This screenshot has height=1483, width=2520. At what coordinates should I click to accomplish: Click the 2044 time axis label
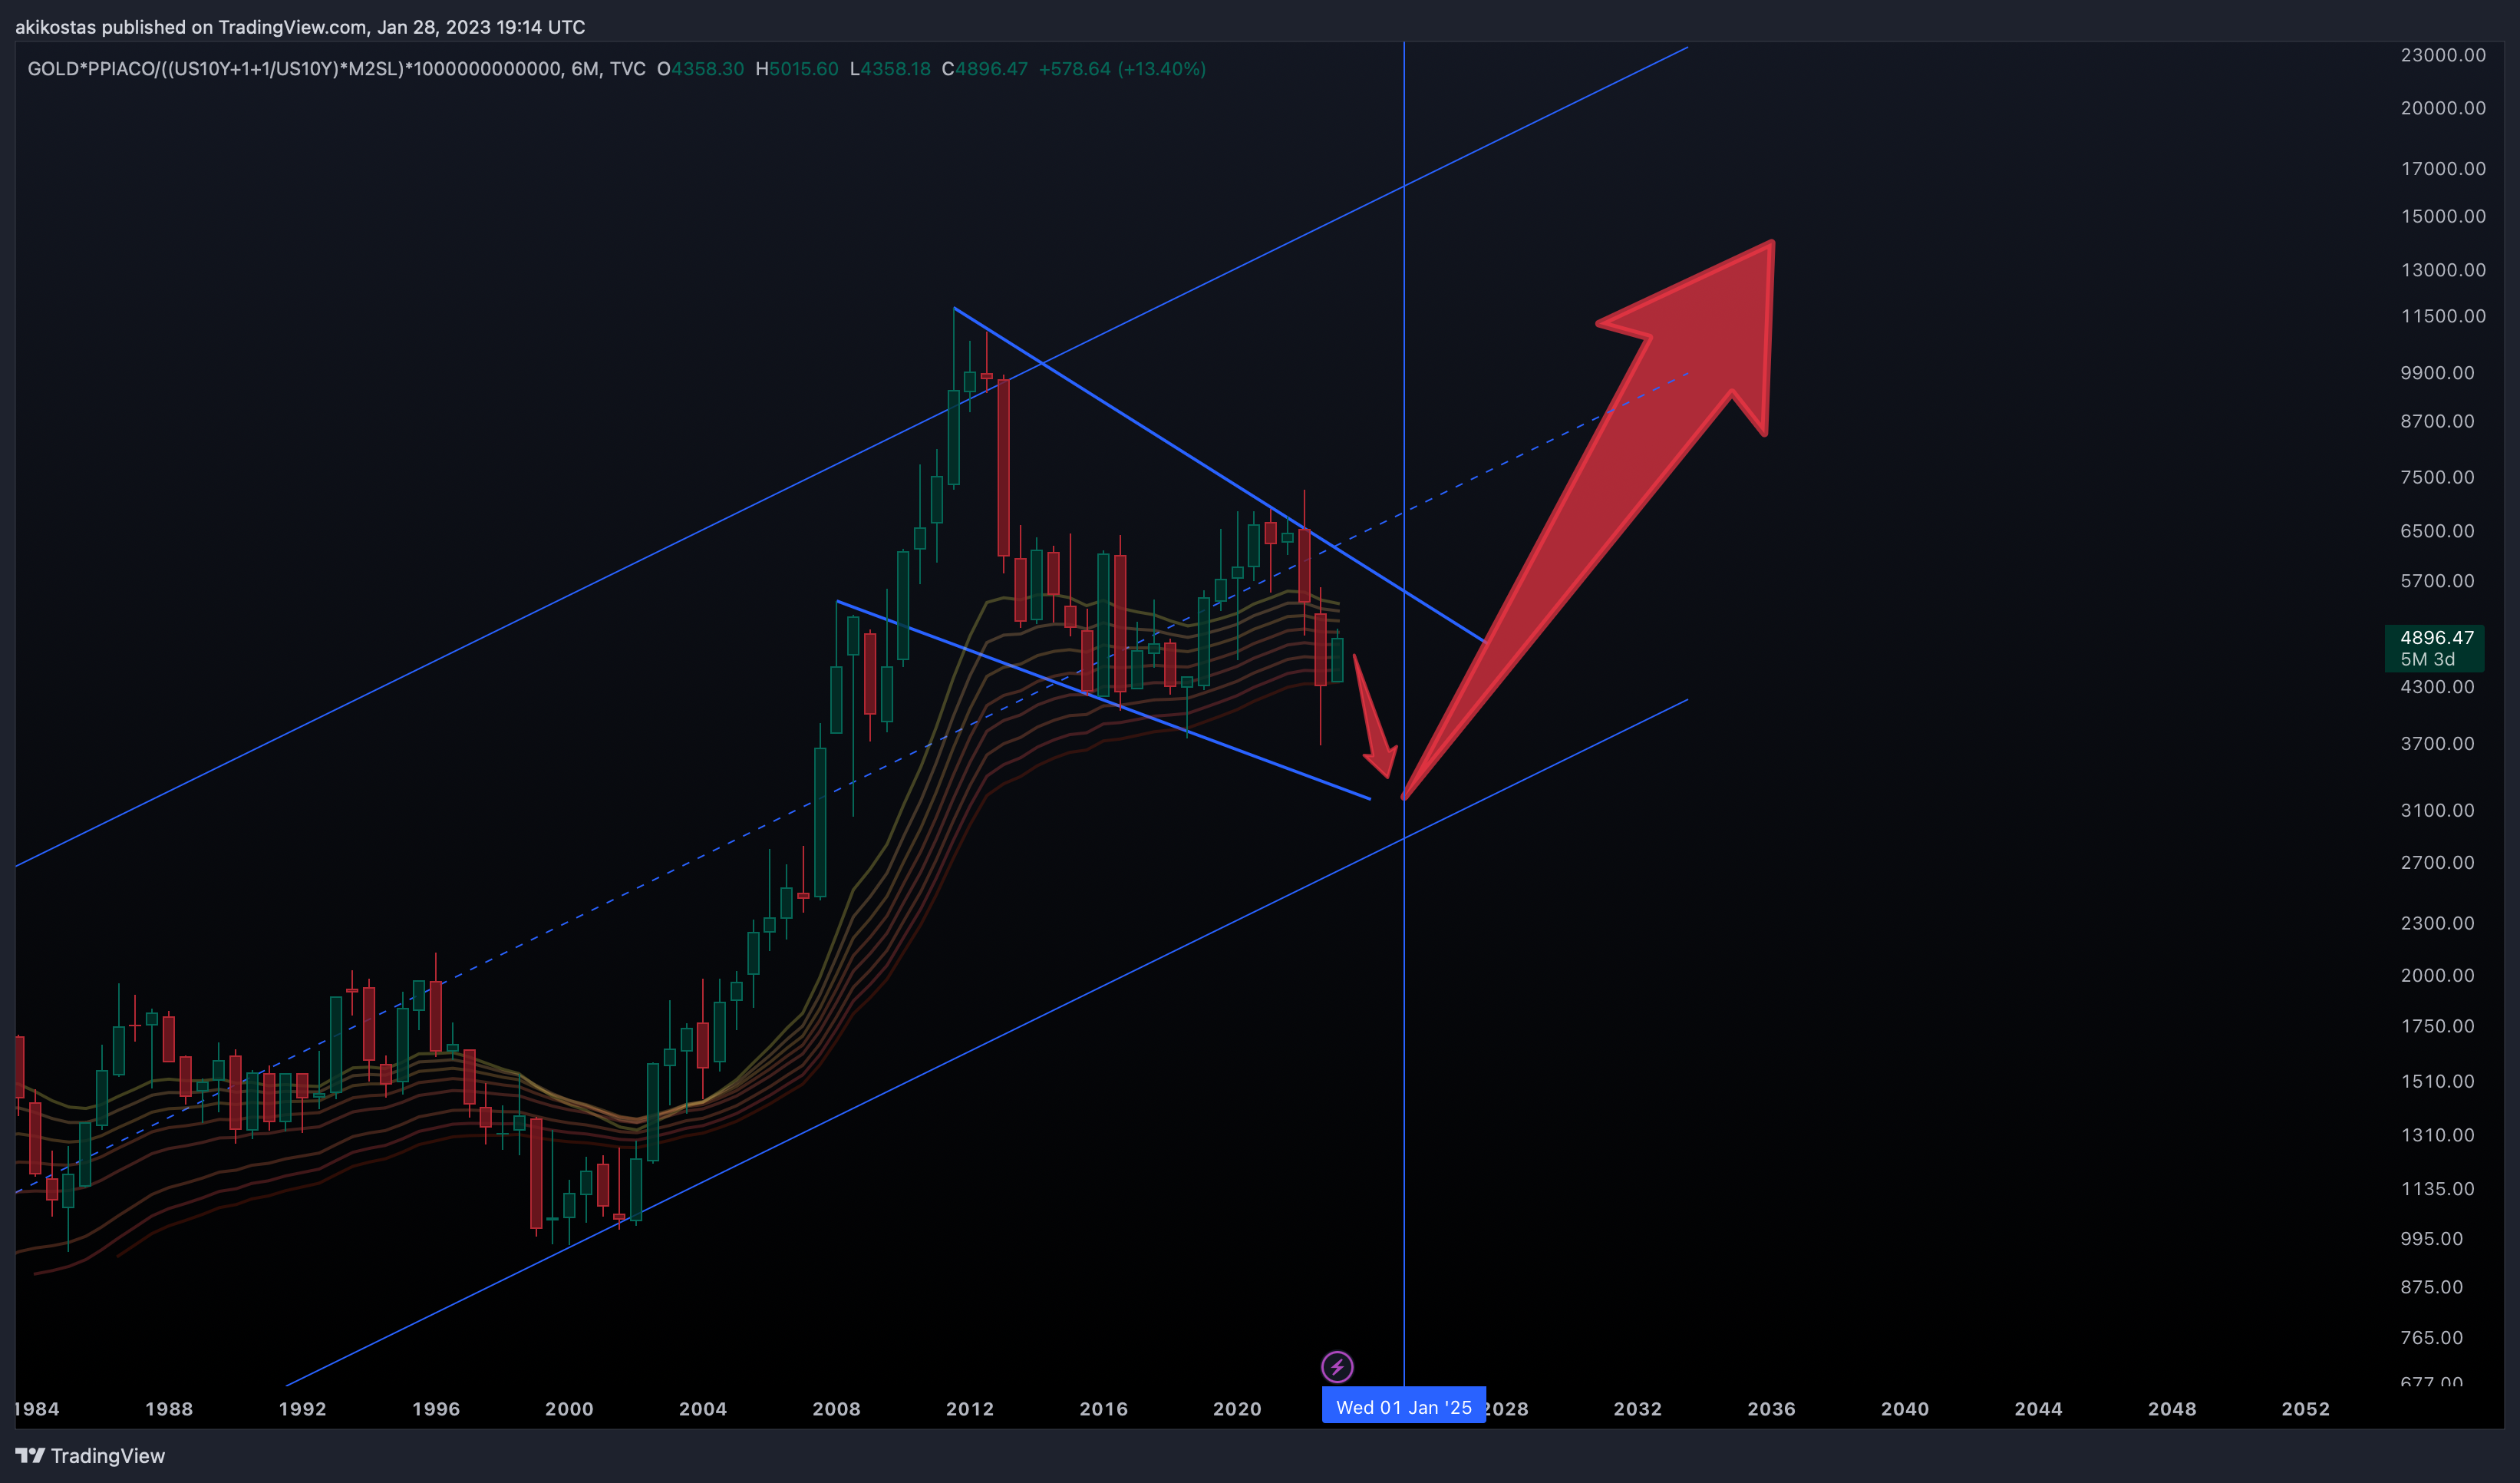tap(2038, 1409)
